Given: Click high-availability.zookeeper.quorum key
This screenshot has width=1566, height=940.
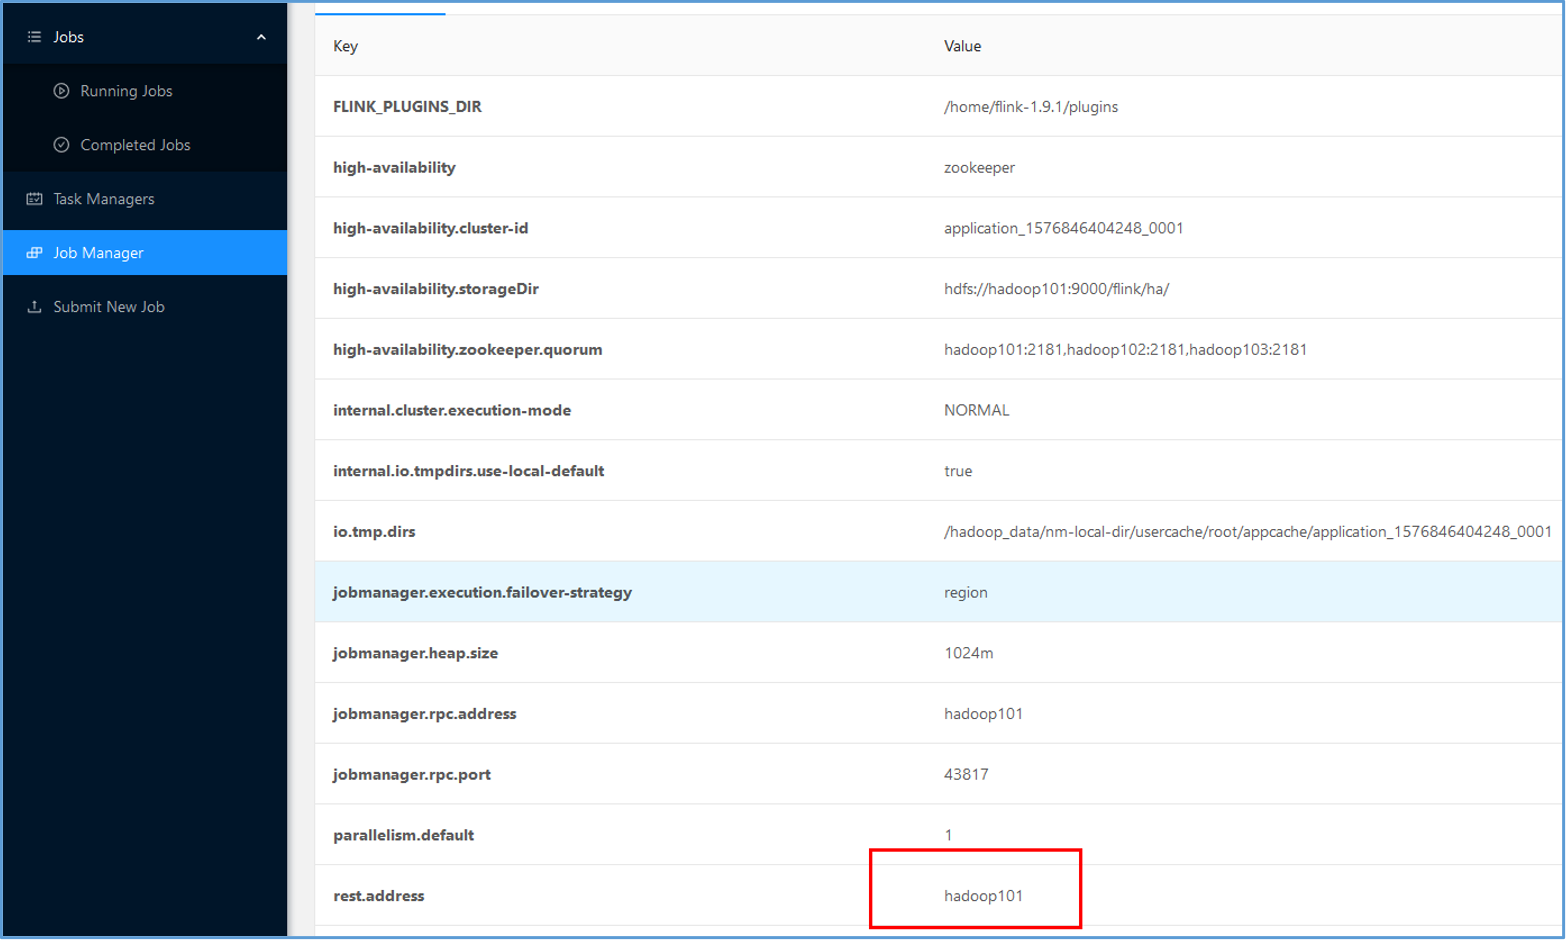Looking at the screenshot, I should click(467, 349).
